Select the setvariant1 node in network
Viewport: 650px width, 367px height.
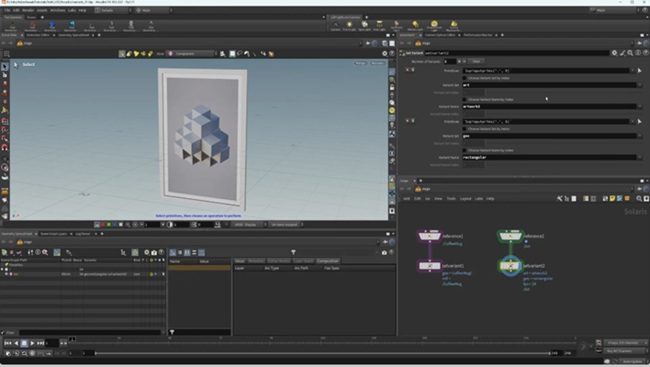point(429,266)
